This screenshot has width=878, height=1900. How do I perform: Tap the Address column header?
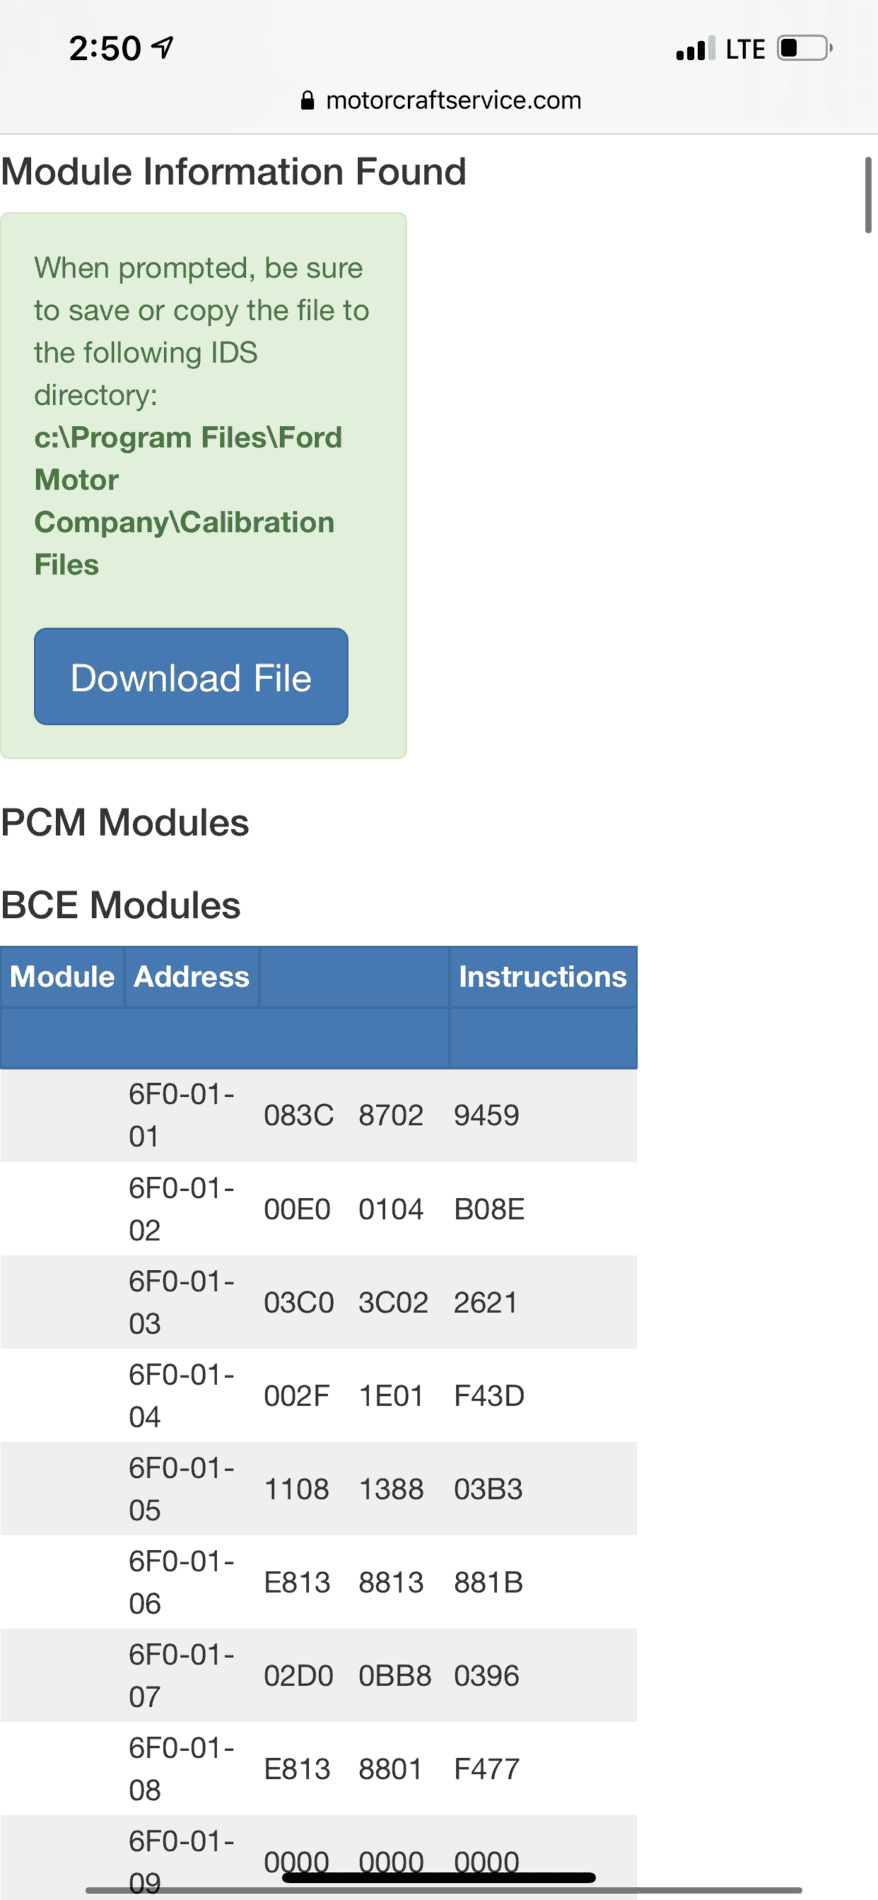pyautogui.click(x=192, y=977)
